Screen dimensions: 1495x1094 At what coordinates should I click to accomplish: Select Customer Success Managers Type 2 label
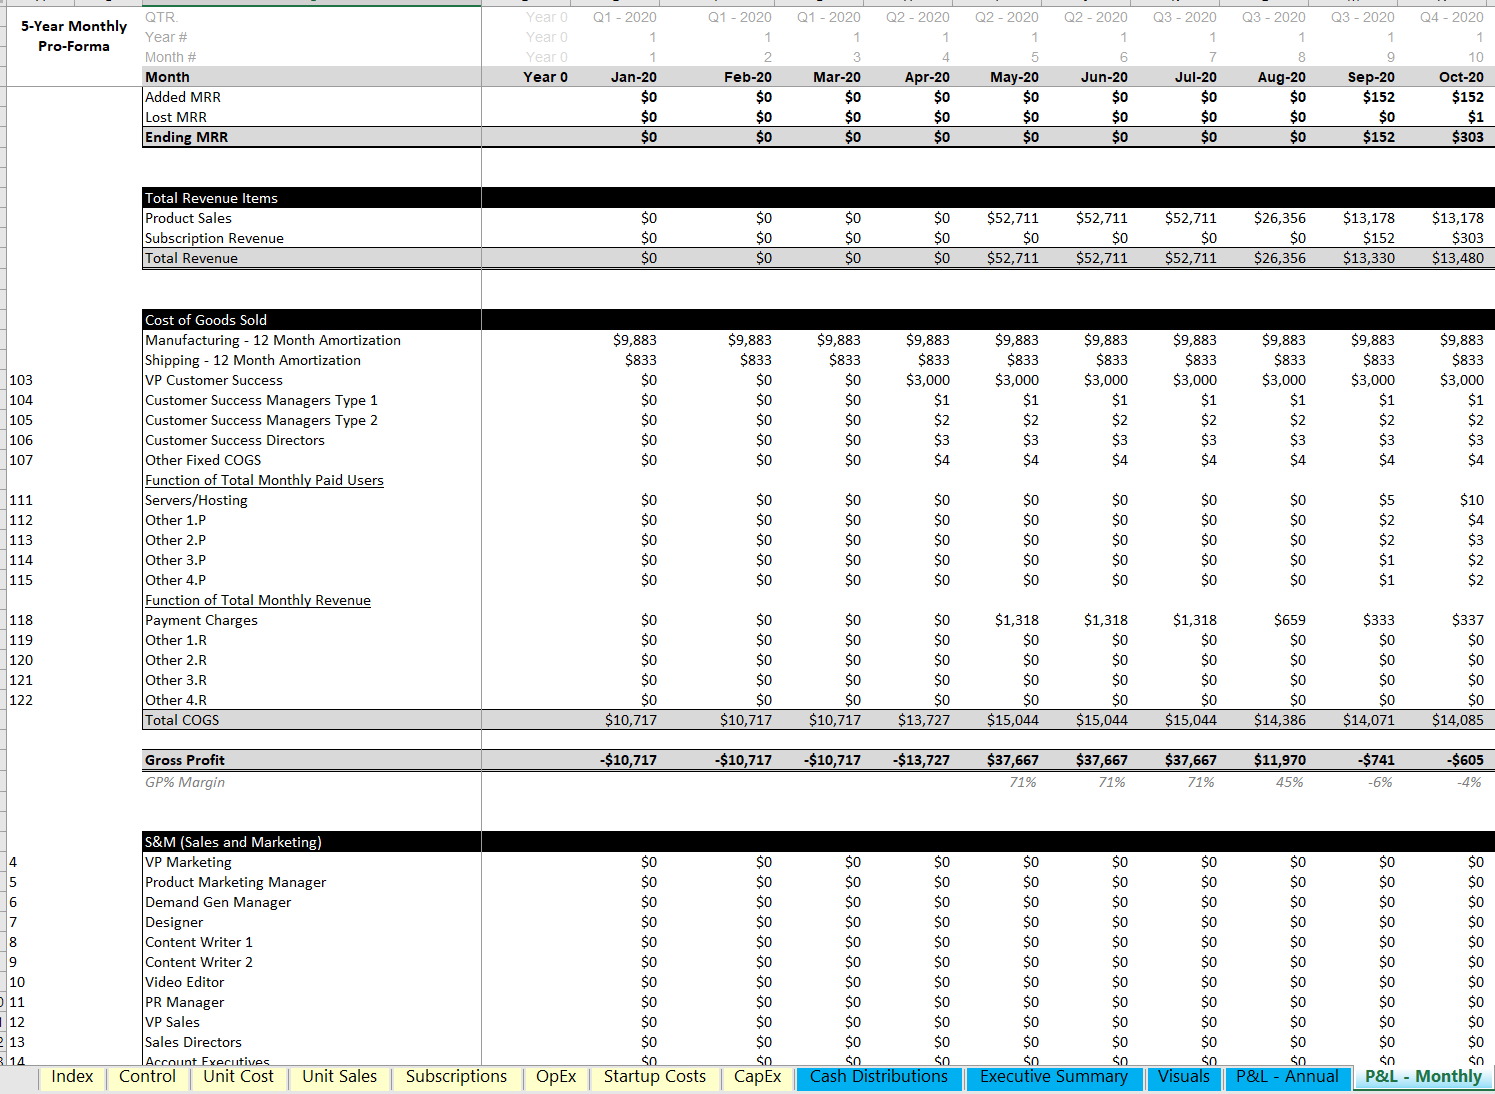[261, 420]
